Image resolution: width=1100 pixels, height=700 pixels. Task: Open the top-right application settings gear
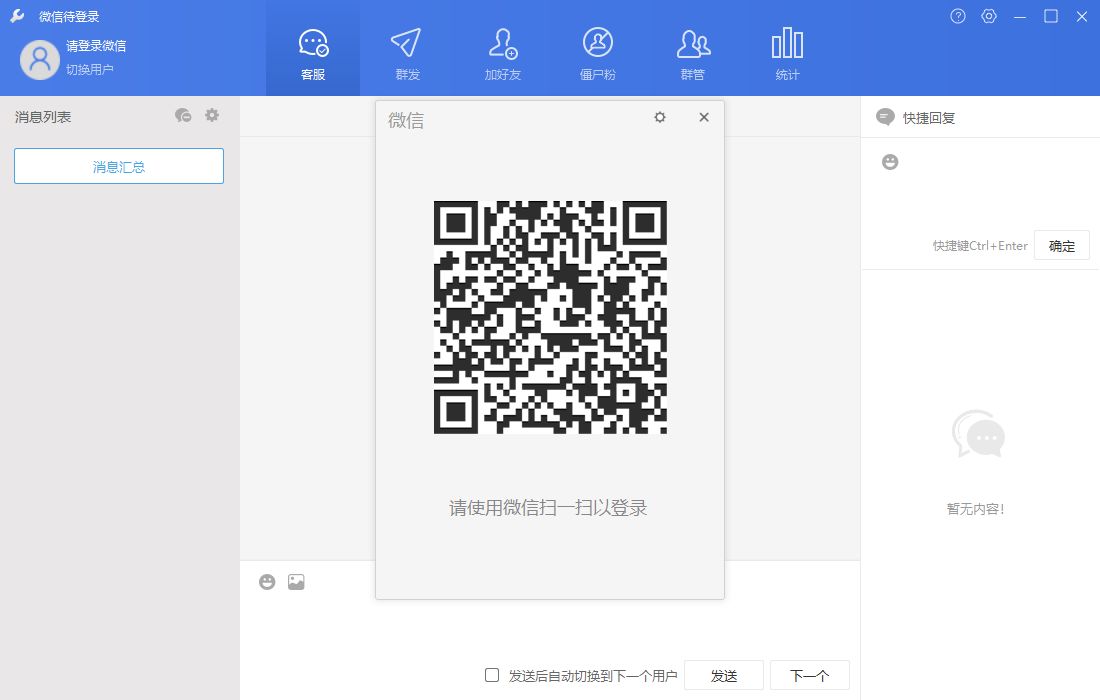(988, 16)
